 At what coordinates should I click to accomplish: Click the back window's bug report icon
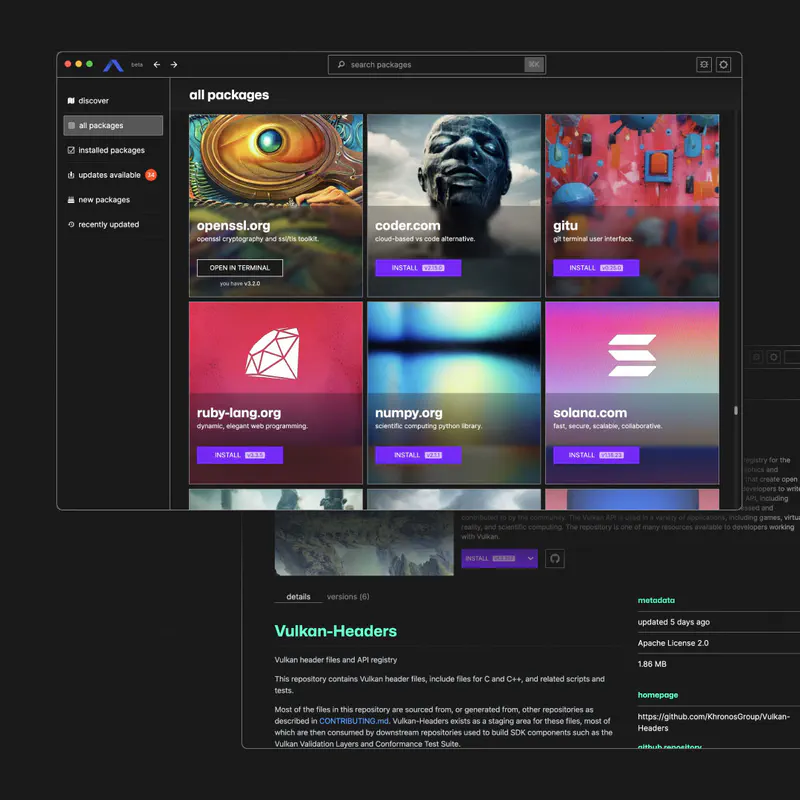(x=757, y=357)
